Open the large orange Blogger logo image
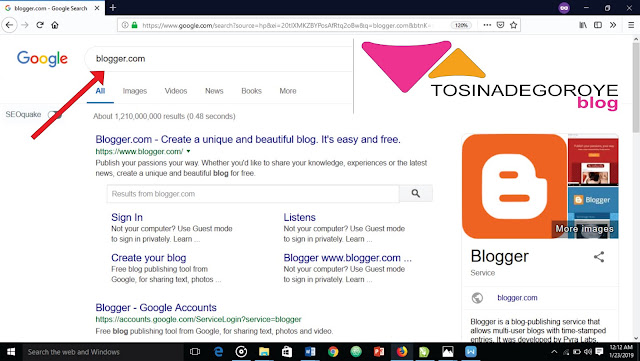640x361 pixels. pyautogui.click(x=514, y=186)
